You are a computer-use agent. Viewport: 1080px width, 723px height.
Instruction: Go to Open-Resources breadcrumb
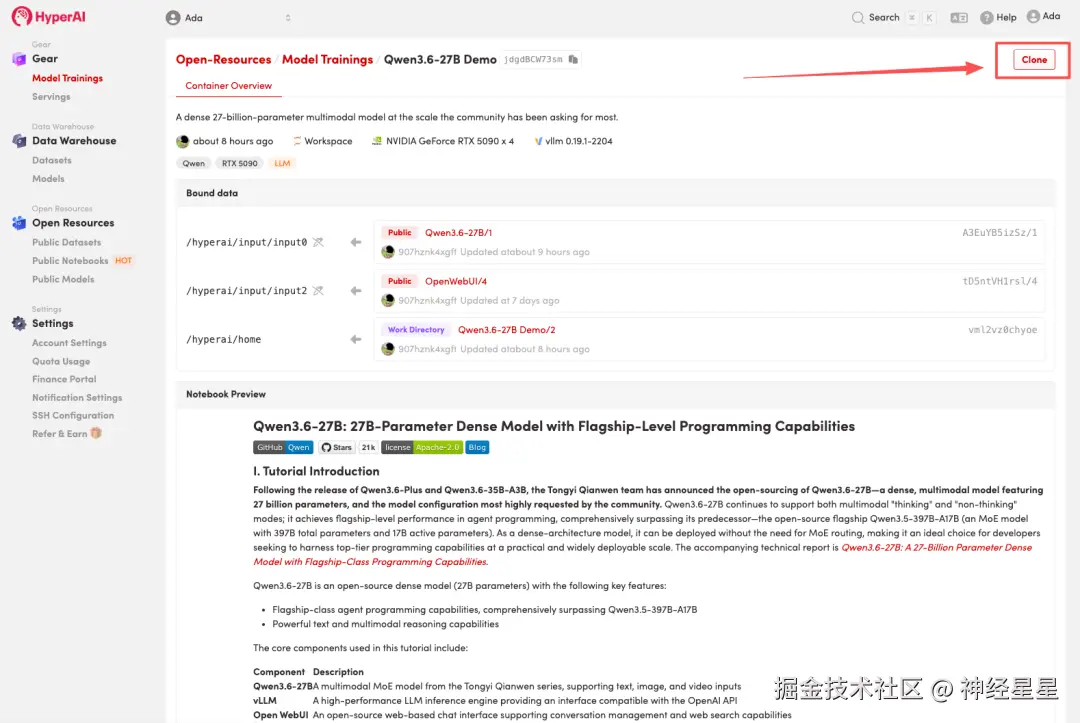[x=223, y=59]
